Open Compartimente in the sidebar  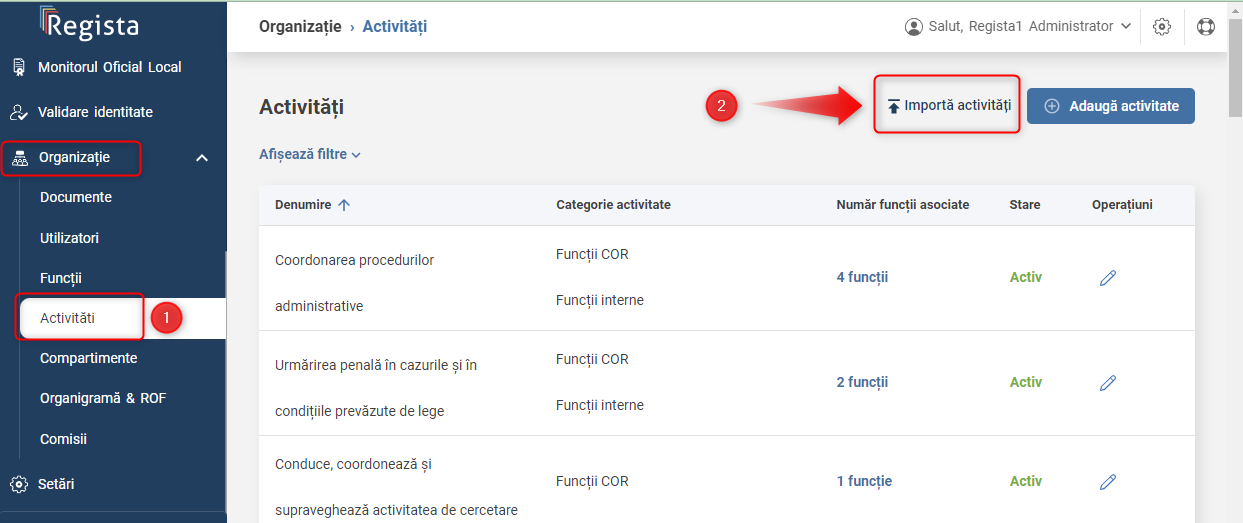point(89,358)
